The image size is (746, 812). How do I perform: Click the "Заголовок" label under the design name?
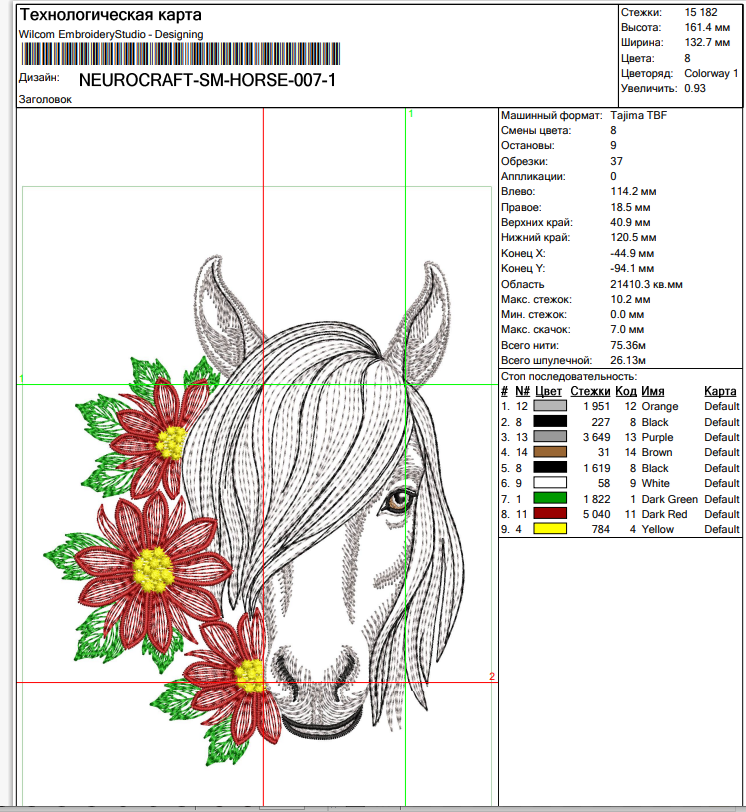45,100
